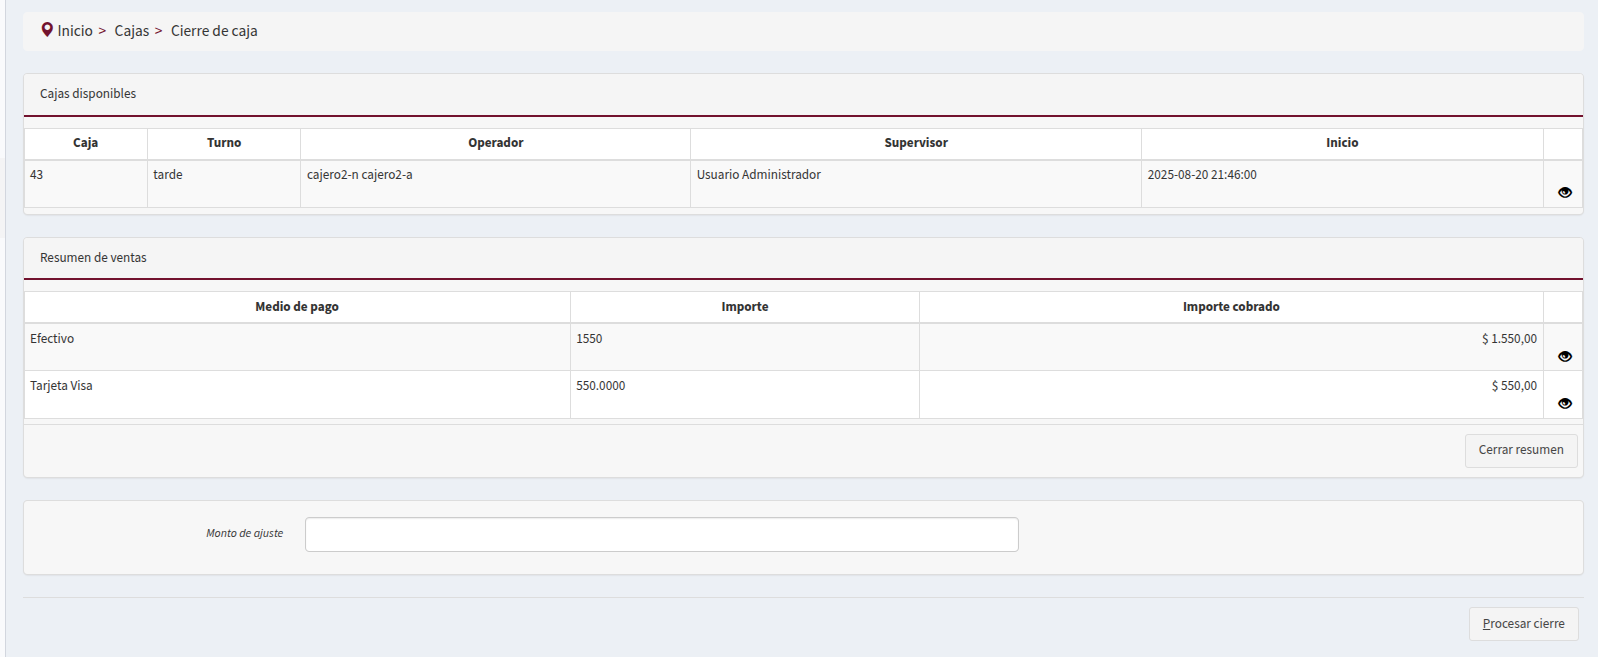This screenshot has height=657, width=1598.
Task: Select the Efectivo row name cell
Action: (x=52, y=339)
